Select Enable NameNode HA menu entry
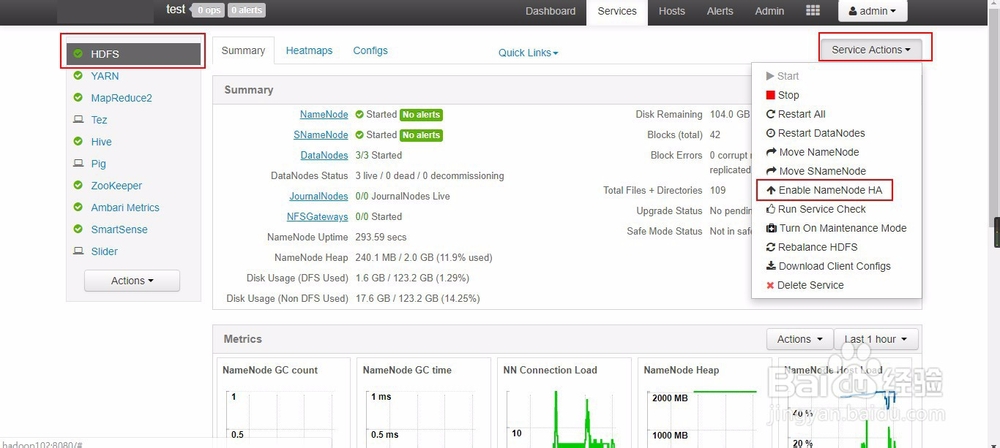Viewport: 1000px width, 448px height. point(824,190)
